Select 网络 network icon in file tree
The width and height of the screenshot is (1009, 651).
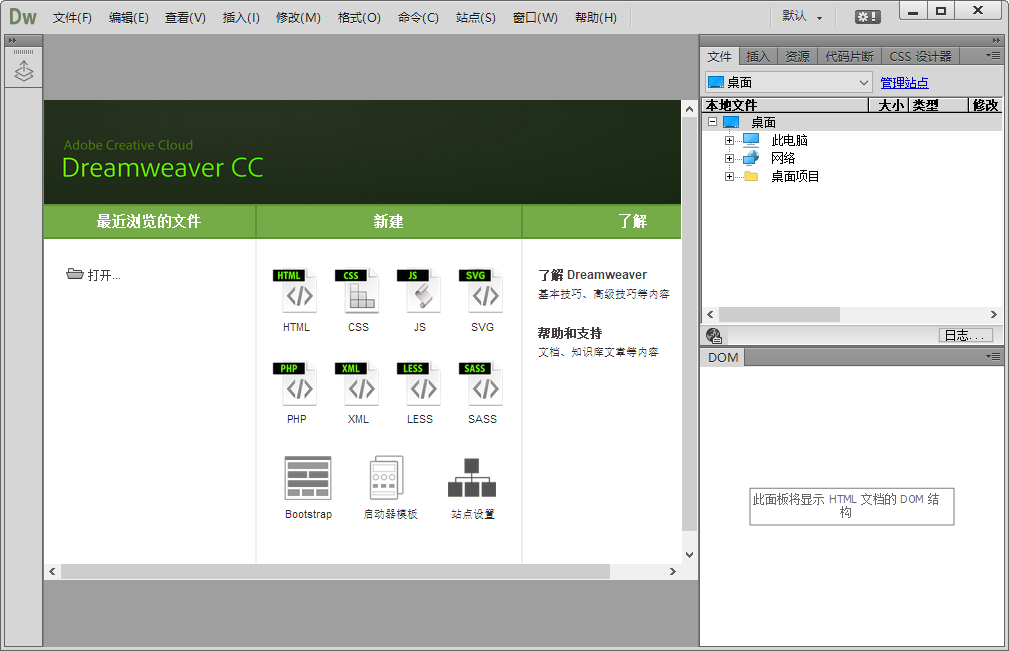[x=751, y=158]
